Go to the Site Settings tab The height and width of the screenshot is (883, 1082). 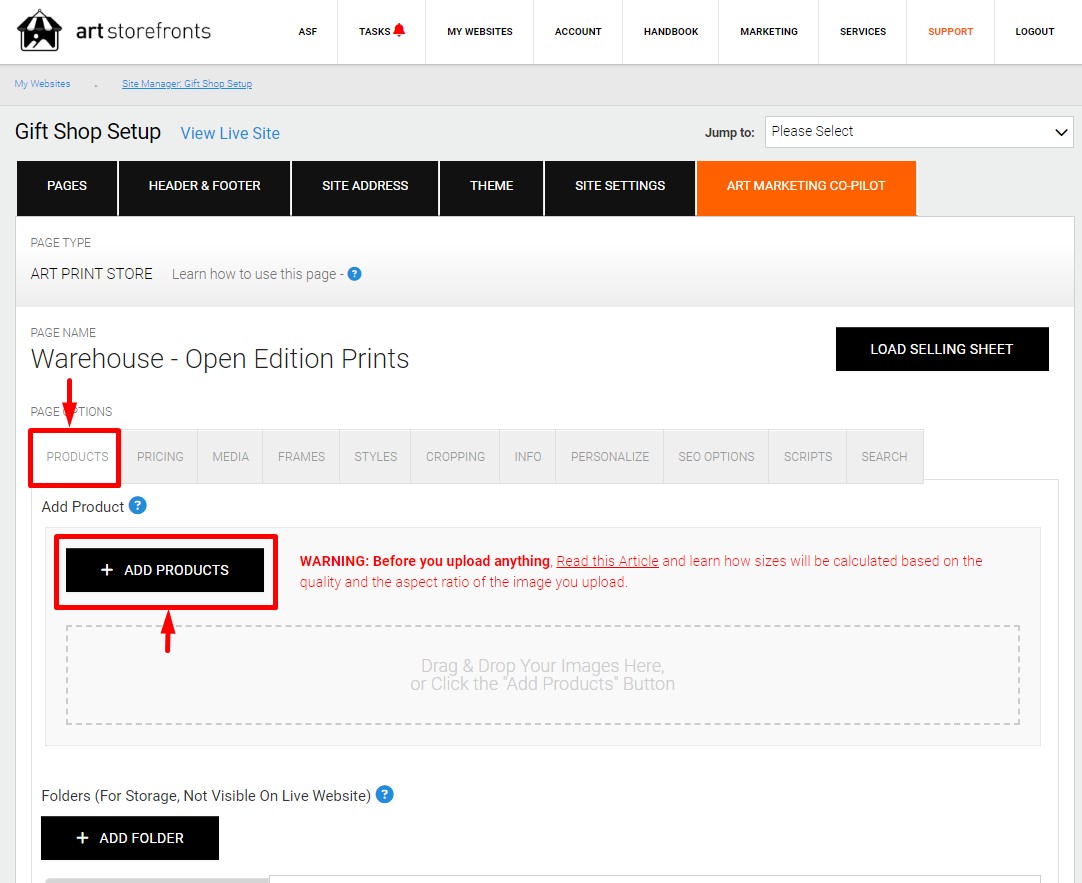(x=620, y=186)
